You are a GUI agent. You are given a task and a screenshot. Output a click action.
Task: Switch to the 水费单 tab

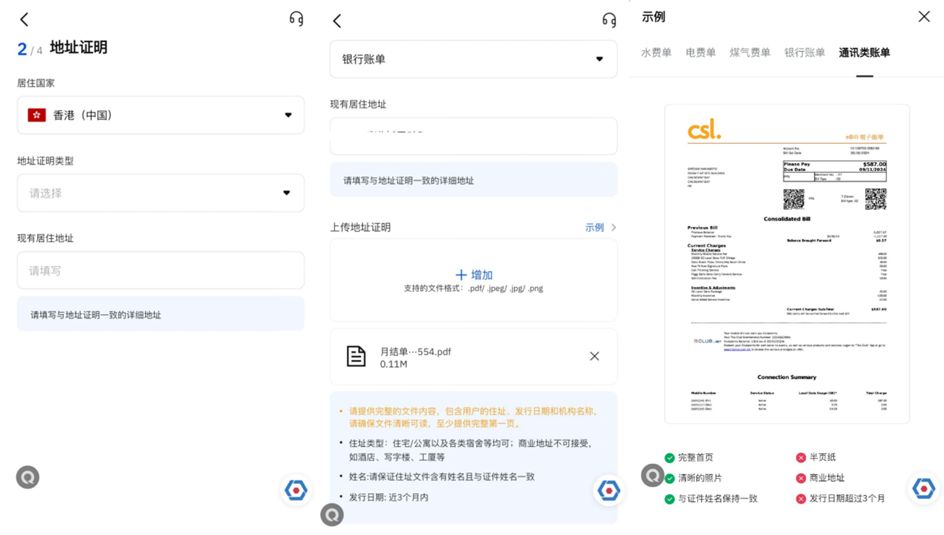pyautogui.click(x=656, y=53)
